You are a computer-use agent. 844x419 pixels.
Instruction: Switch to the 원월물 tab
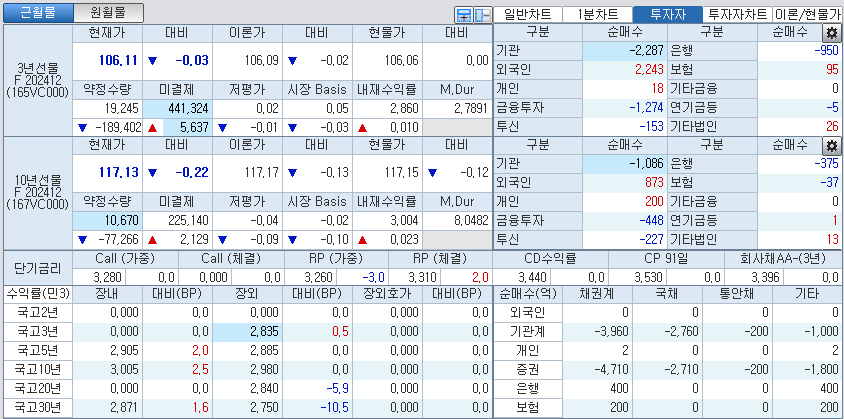click(108, 13)
